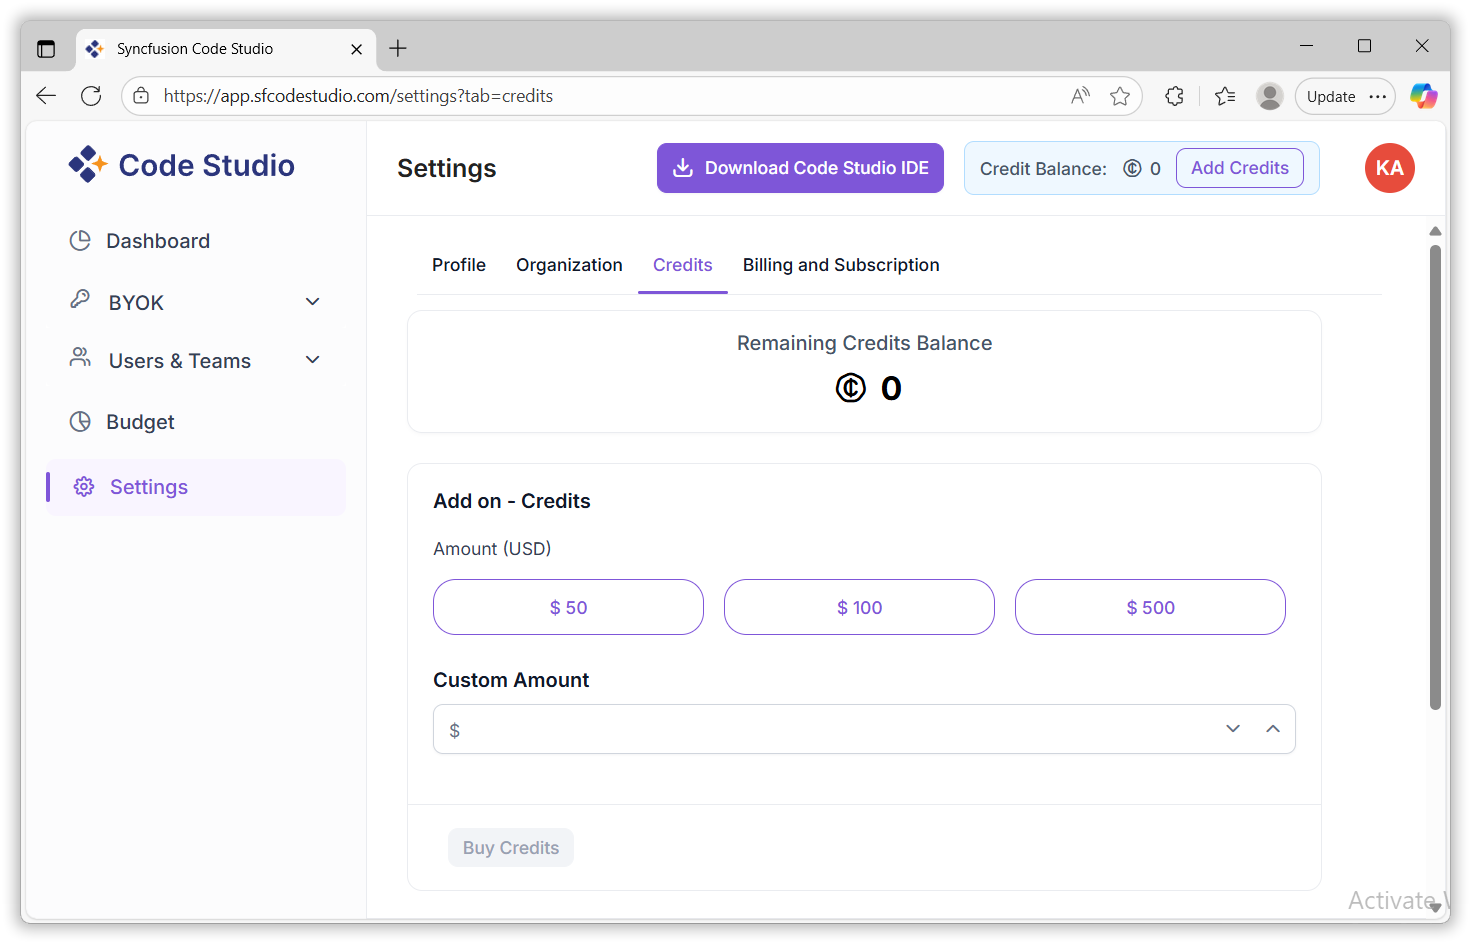Switch to the Organization tab

569,265
